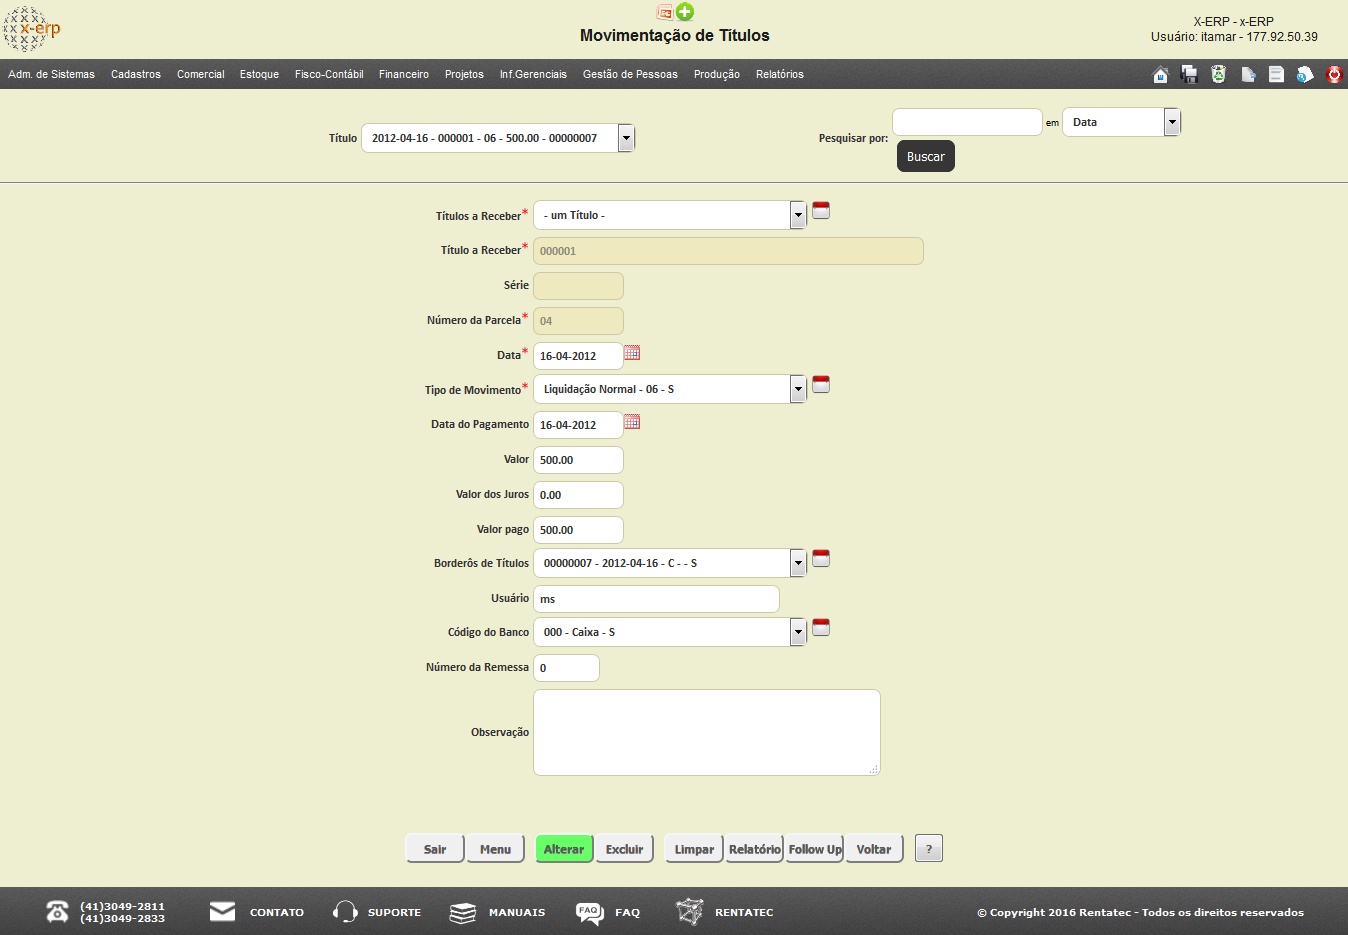Screen dimensions: 1348x935
Task: Click the floppy disks save icon
Action: 1189,74
